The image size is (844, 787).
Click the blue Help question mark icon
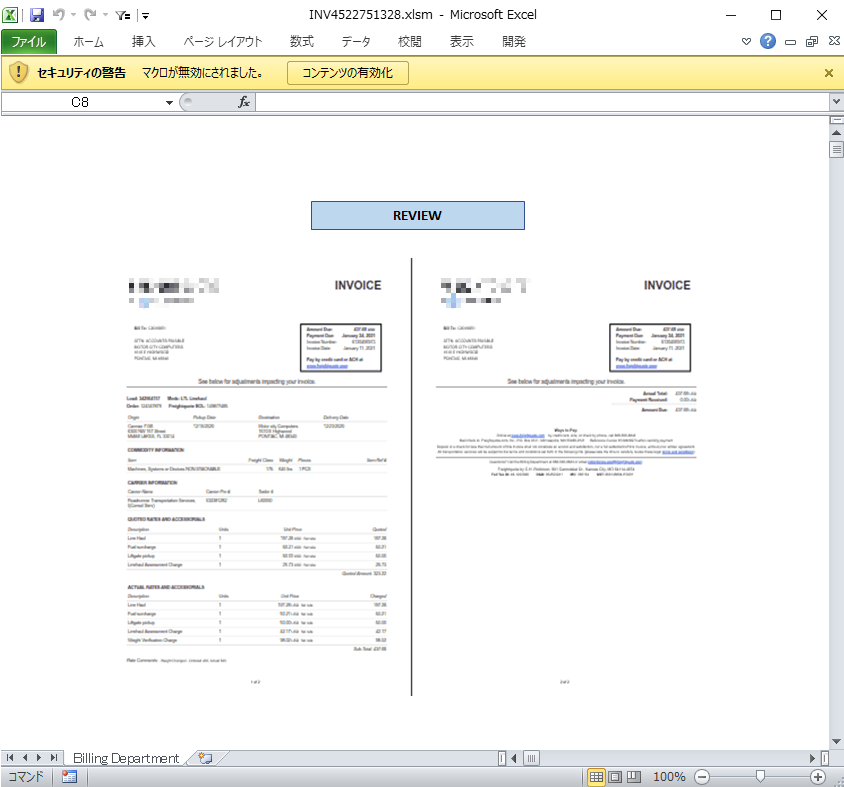click(768, 41)
